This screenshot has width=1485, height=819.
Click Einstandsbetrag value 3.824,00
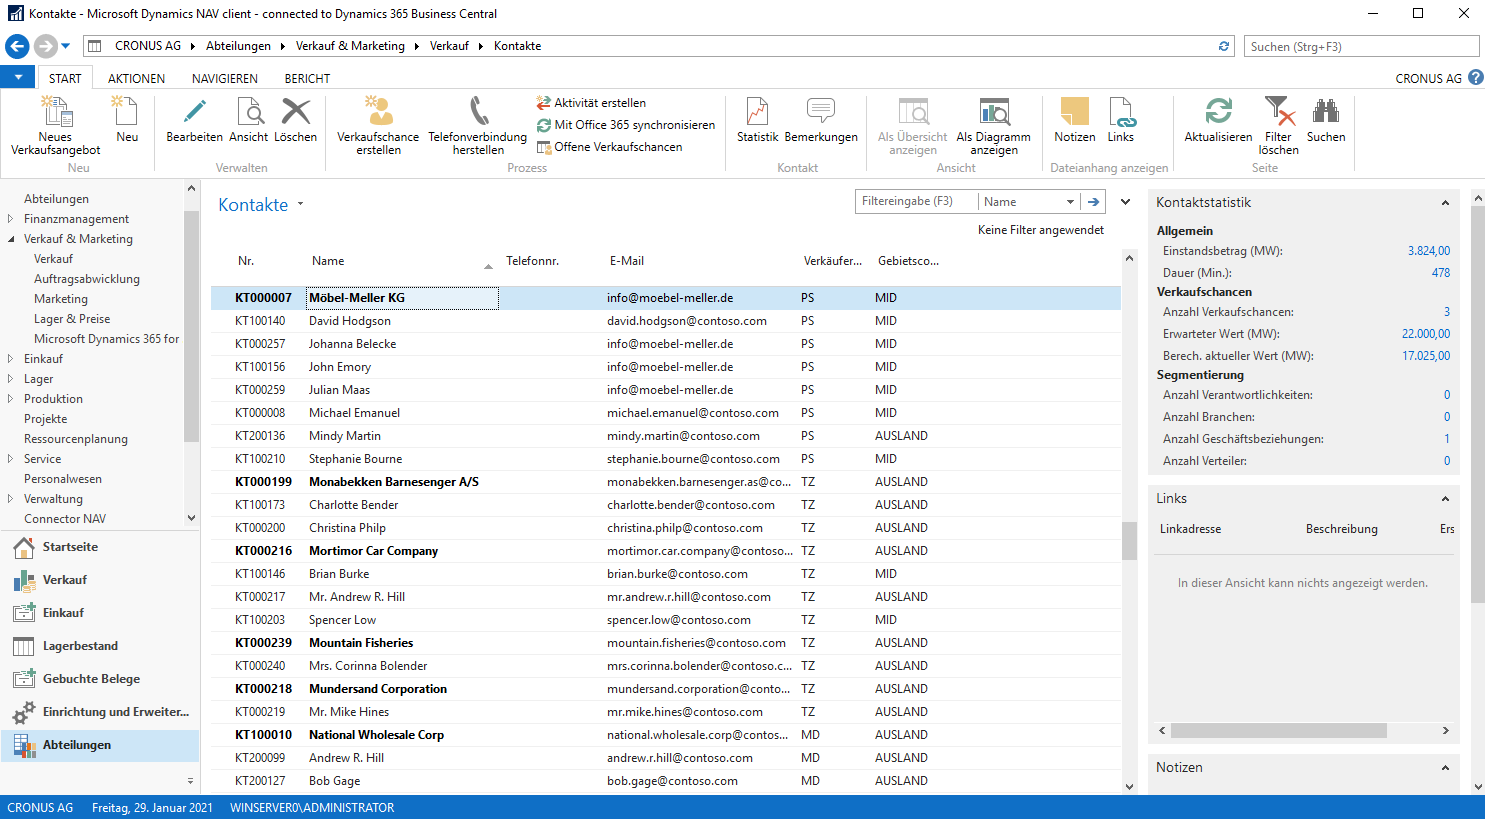(x=1429, y=251)
